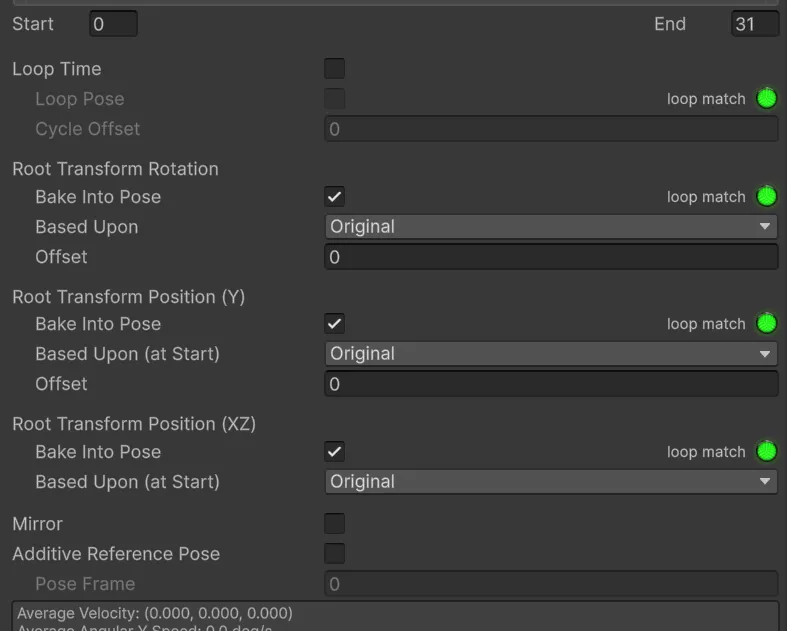Click the Pose Frame field
787x631 pixels.
[551, 584]
